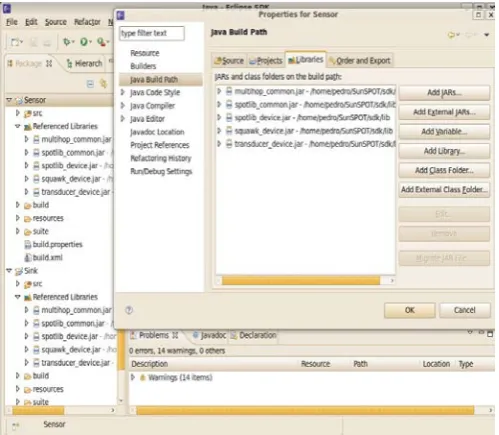Click the Debug toolbar icon
The height and width of the screenshot is (435, 499).
[x=67, y=42]
